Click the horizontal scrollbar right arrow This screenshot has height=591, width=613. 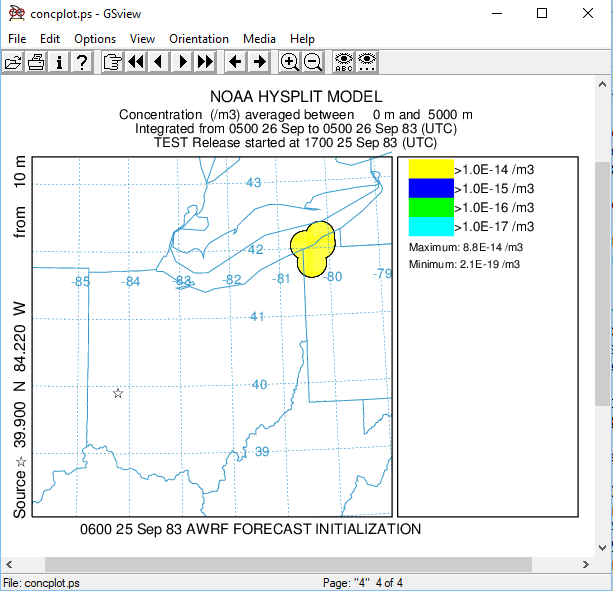(x=586, y=564)
